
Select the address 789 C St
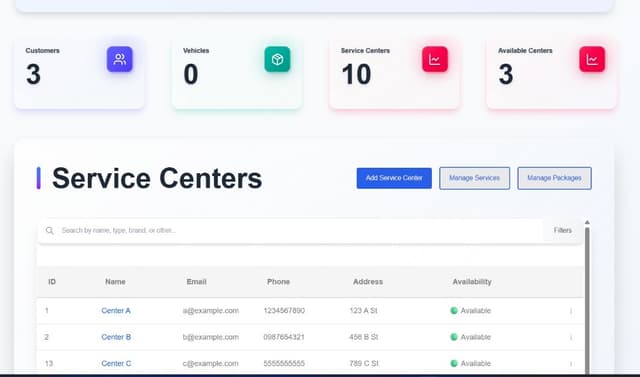pos(364,363)
